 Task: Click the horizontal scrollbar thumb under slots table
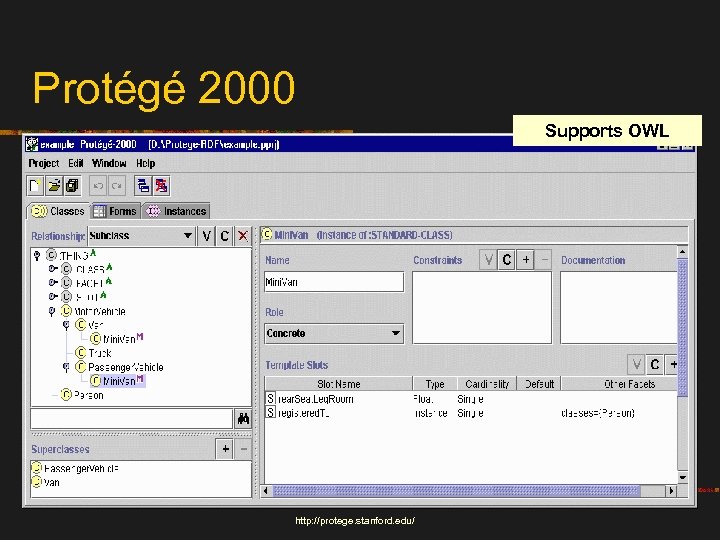click(x=456, y=490)
